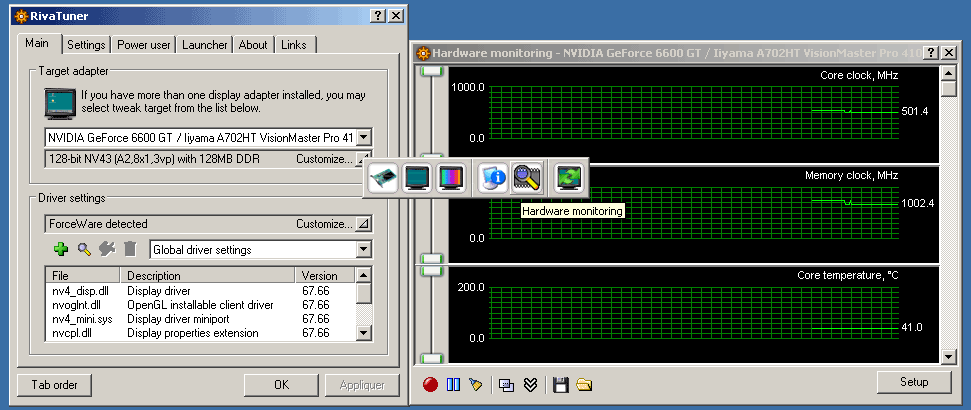Open the Power user tab
This screenshot has width=971, height=410.
(x=144, y=45)
